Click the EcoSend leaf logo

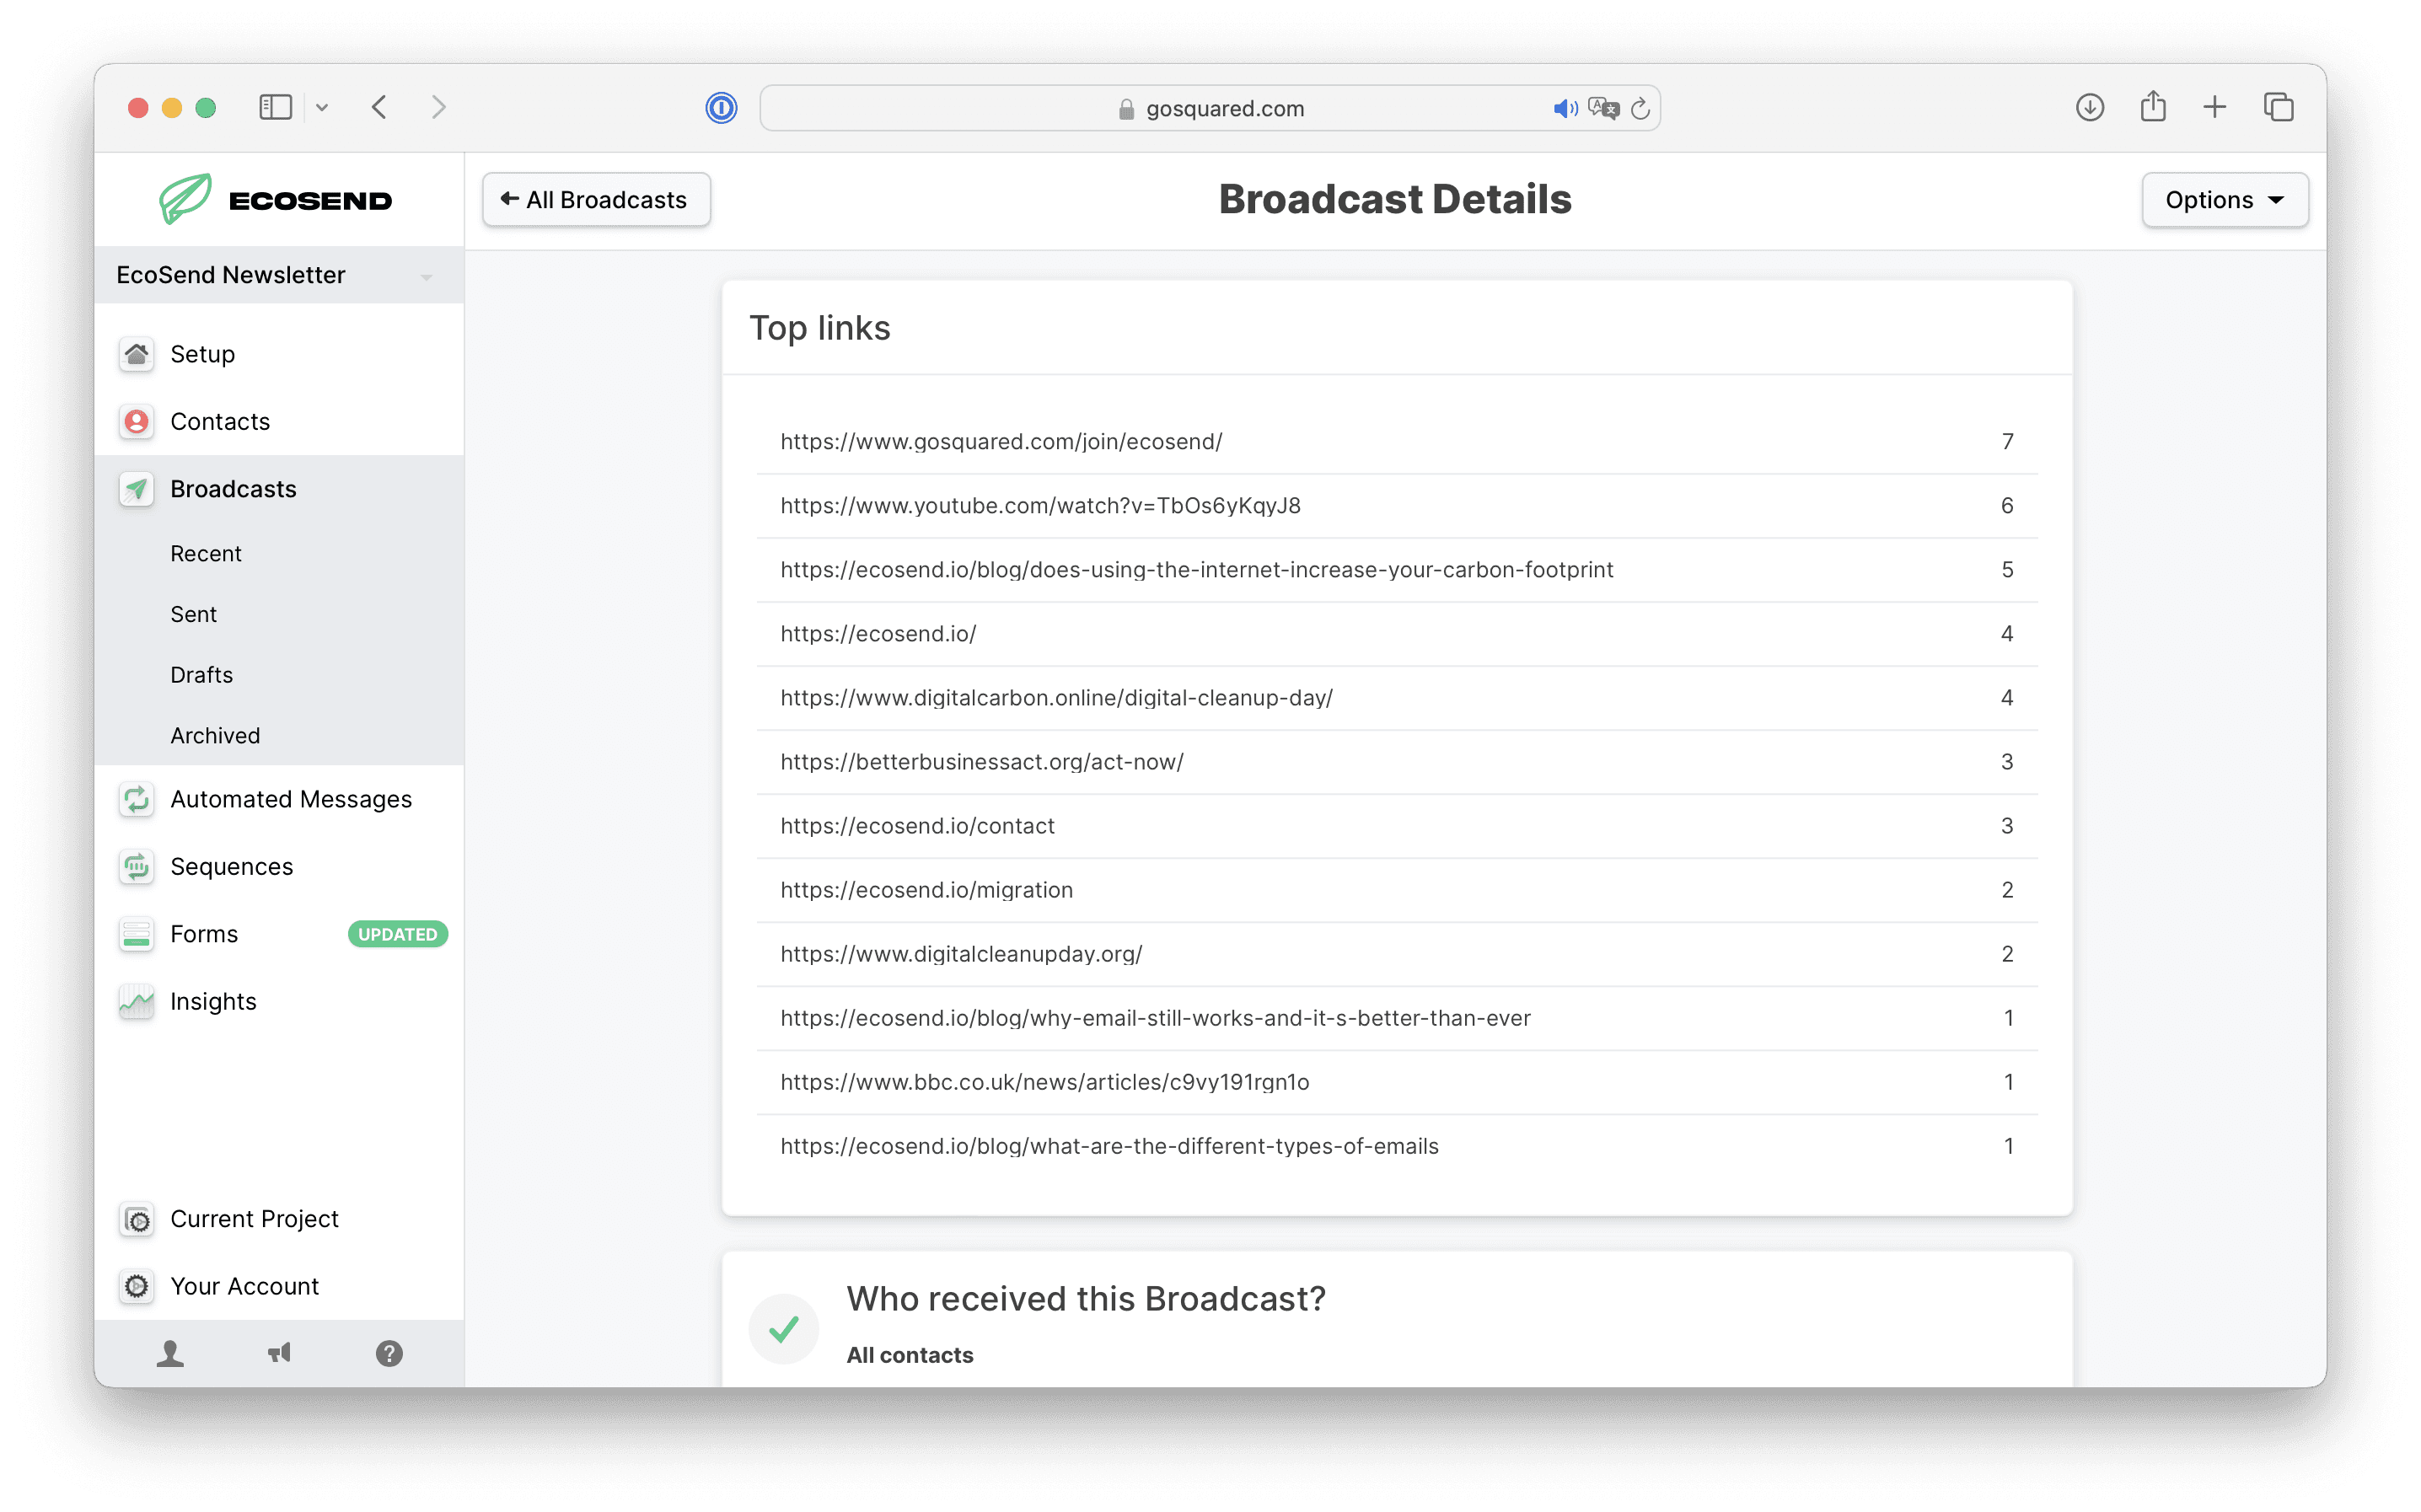coord(185,198)
